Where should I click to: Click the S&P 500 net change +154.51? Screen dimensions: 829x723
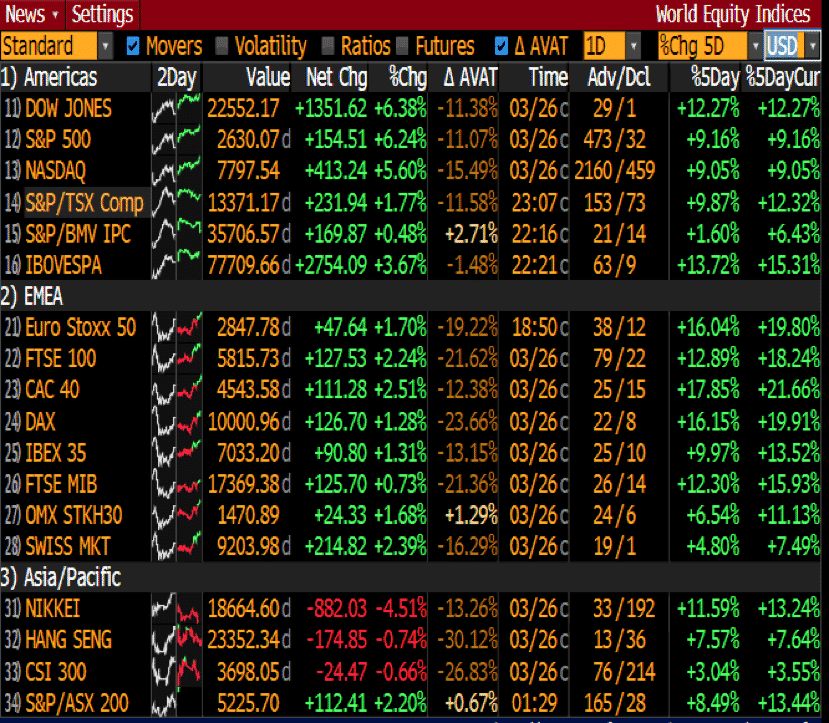pos(336,140)
